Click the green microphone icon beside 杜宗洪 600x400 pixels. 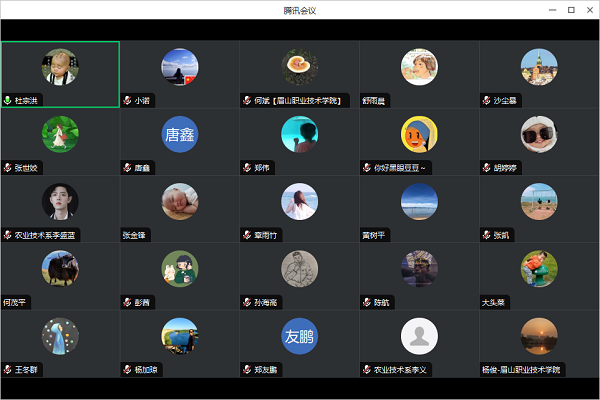point(8,100)
